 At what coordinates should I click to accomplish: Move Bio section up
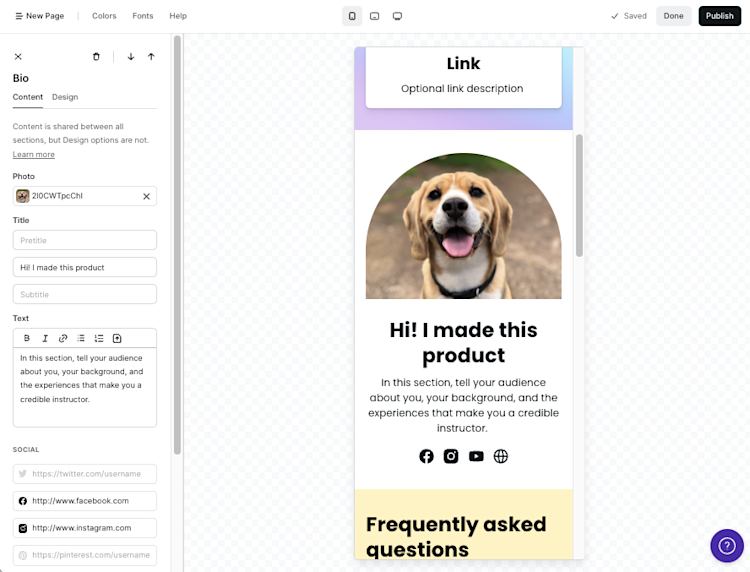click(x=151, y=56)
